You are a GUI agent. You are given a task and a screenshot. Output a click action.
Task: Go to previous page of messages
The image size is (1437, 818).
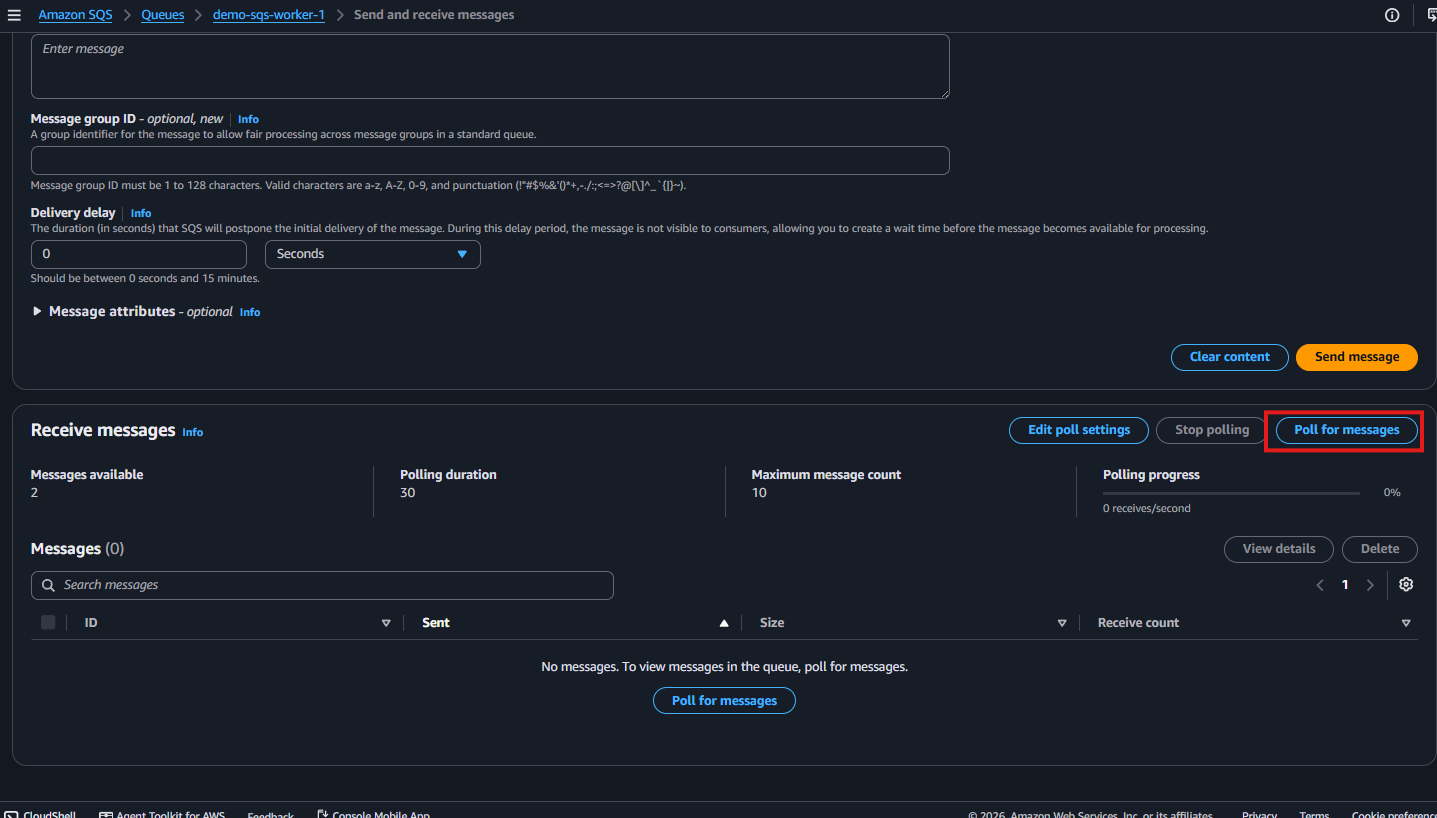(1320, 585)
